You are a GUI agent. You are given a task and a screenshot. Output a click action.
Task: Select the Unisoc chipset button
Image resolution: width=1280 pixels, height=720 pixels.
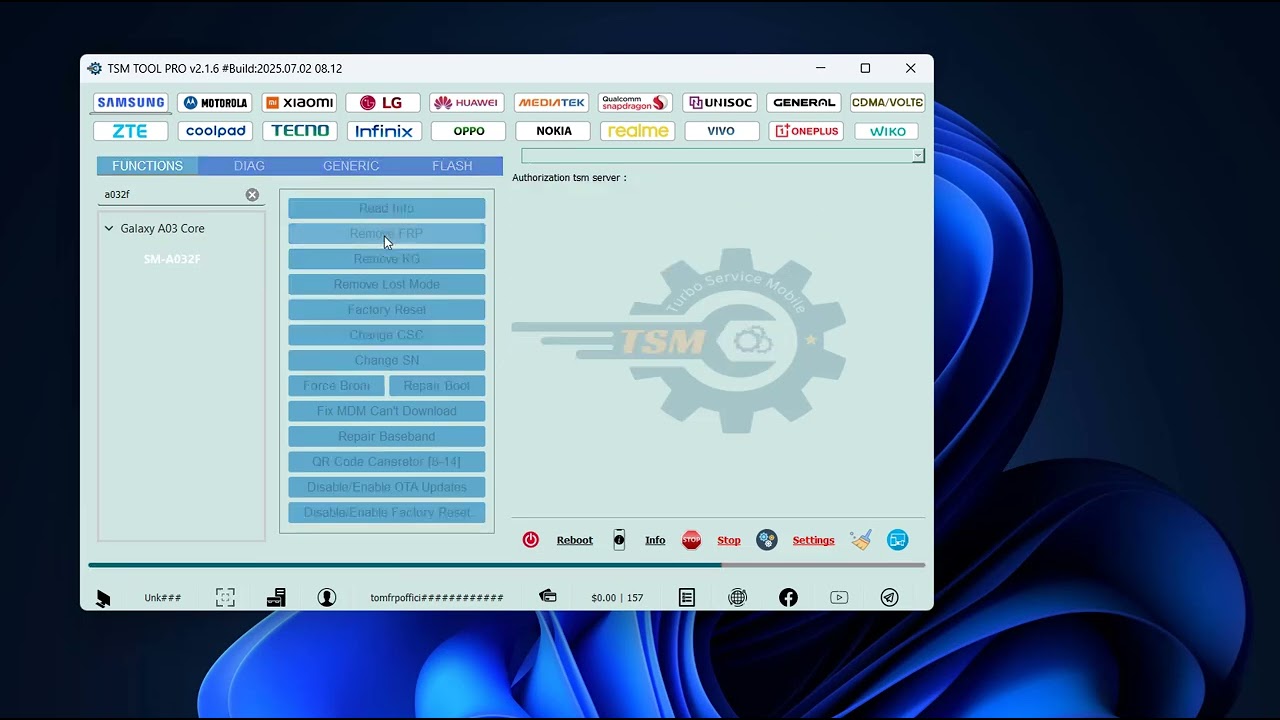719,103
